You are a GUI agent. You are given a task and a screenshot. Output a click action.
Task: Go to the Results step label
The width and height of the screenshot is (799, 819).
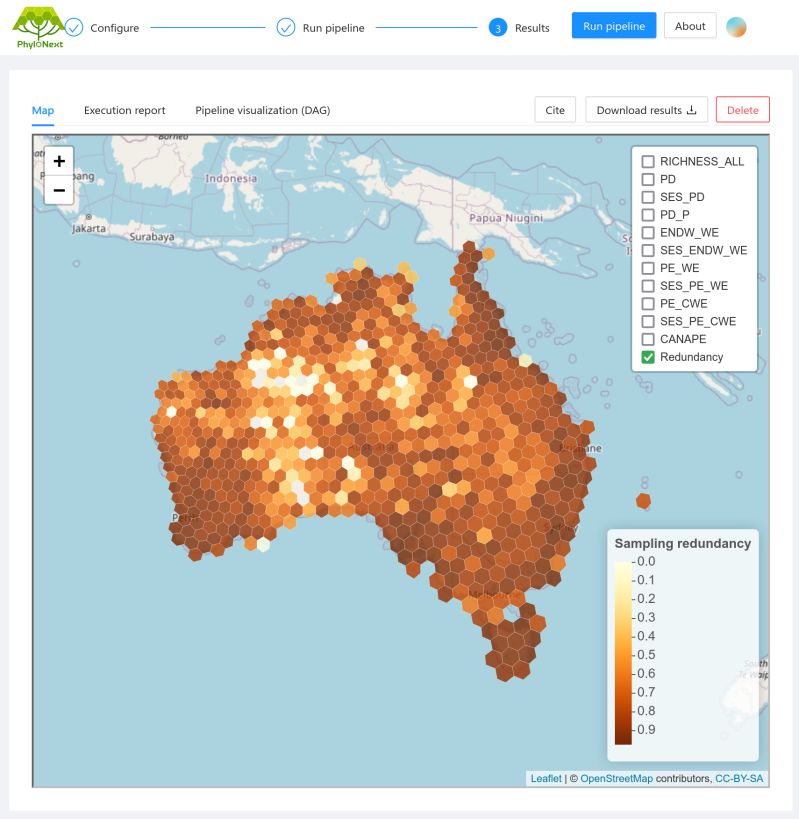pyautogui.click(x=532, y=28)
